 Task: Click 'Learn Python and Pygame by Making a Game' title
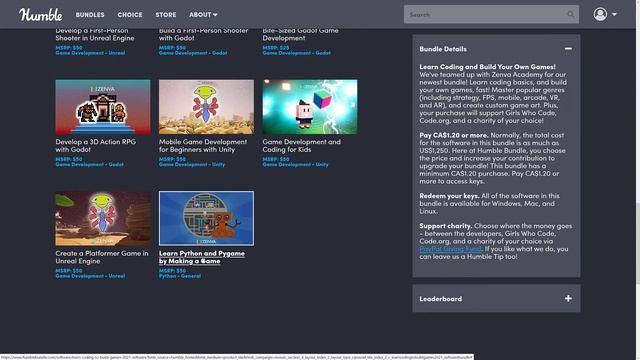[202, 257]
